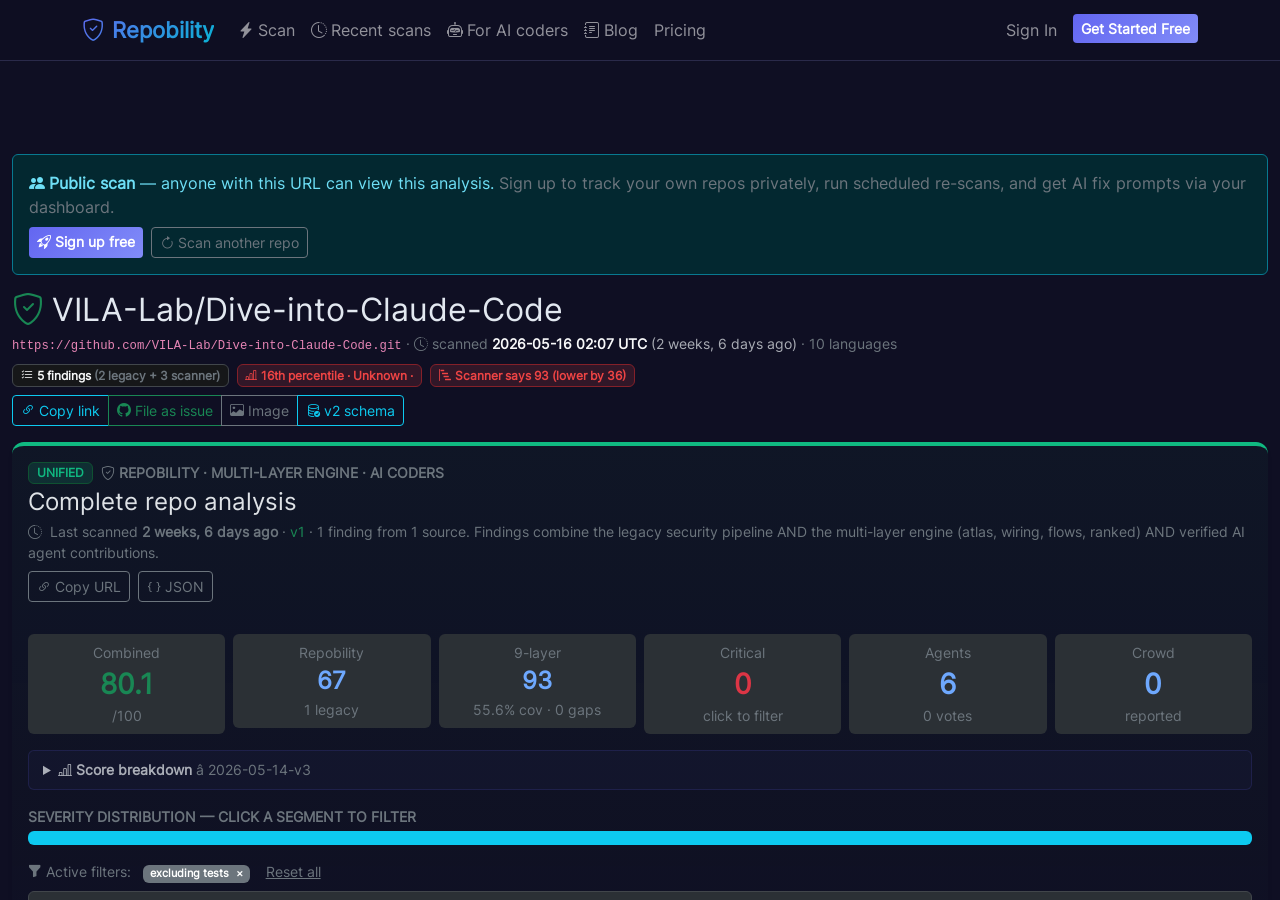The width and height of the screenshot is (1280, 900).
Task: Open the Scan nav item
Action: (267, 30)
